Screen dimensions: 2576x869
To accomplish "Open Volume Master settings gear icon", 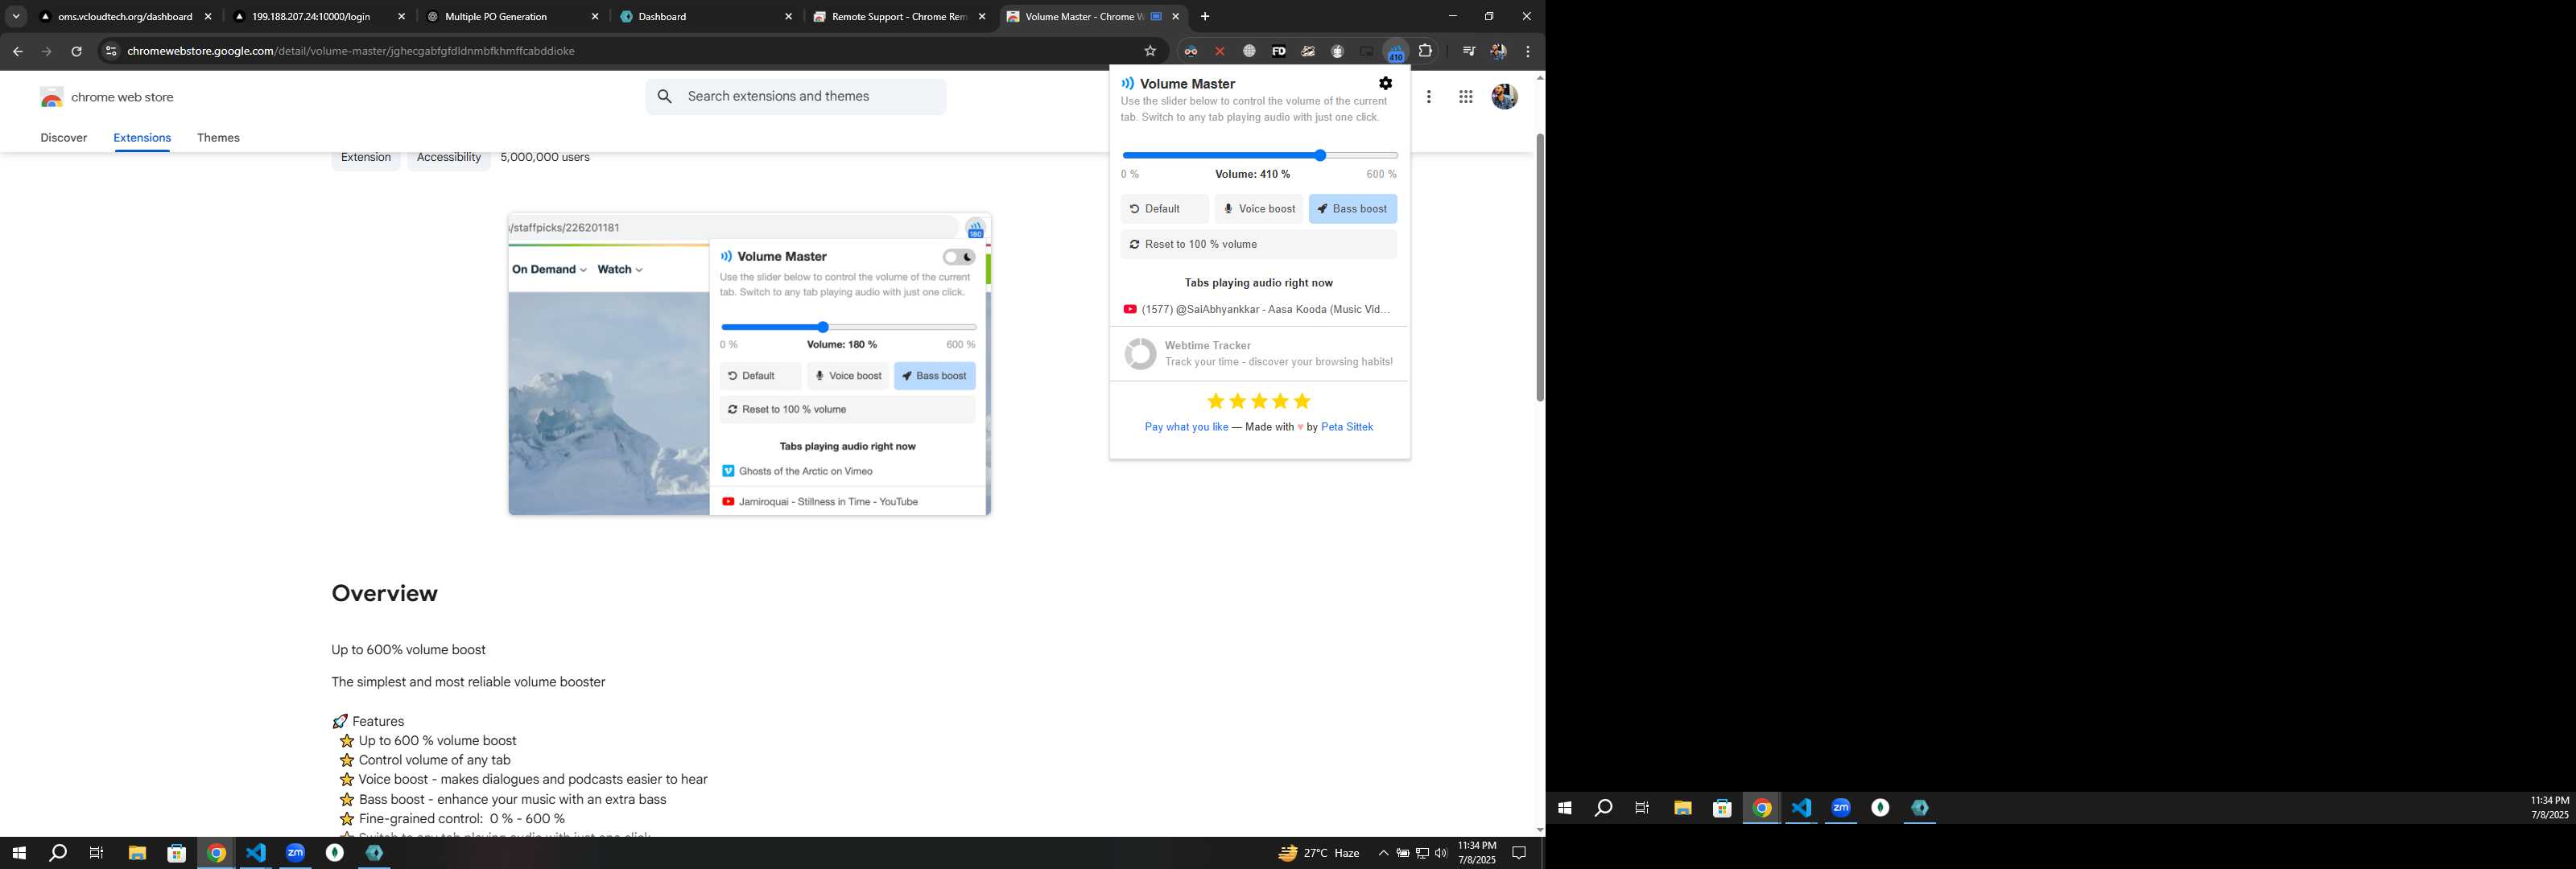I will pos(1385,83).
